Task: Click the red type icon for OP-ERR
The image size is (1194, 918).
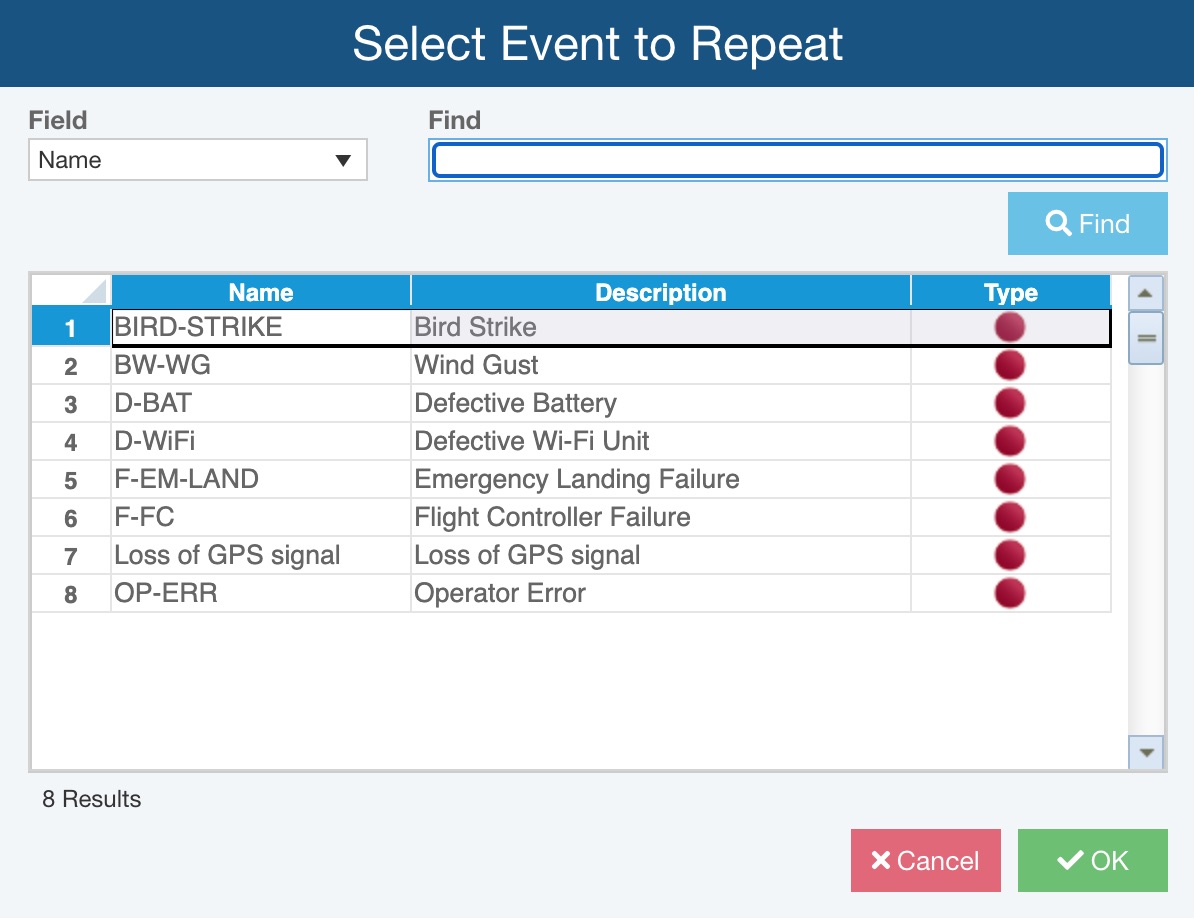Action: [1010, 593]
